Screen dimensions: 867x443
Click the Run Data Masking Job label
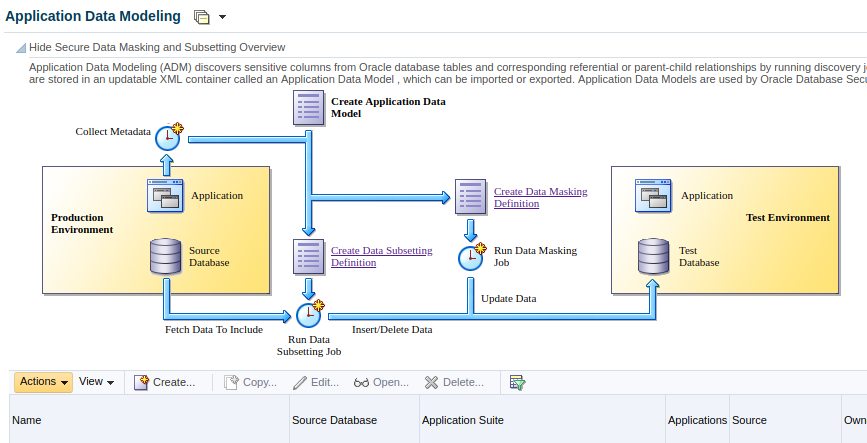click(535, 257)
